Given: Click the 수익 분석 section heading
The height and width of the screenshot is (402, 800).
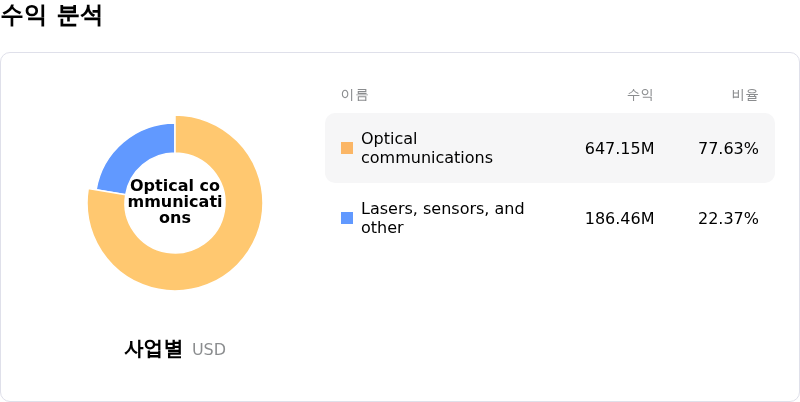Looking at the screenshot, I should [x=52, y=17].
